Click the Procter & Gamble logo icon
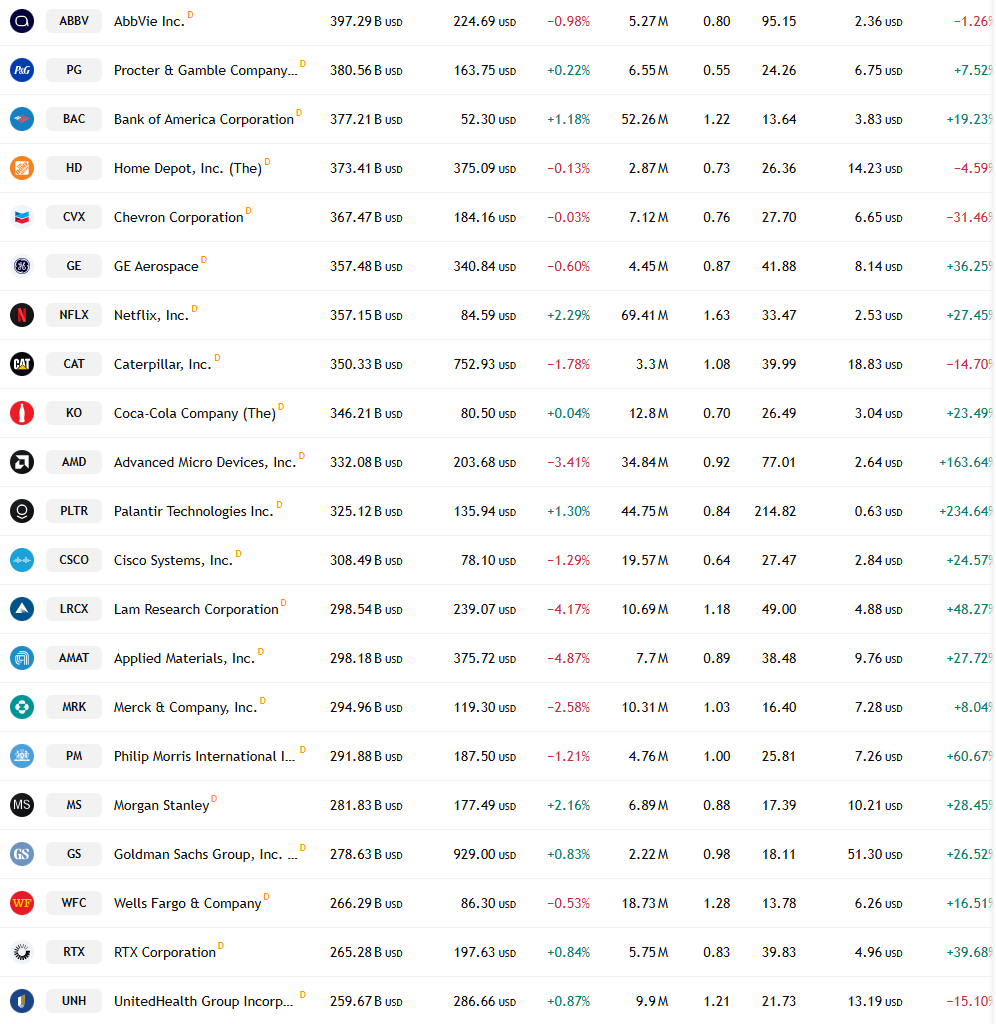Image resolution: width=996 pixels, height=1024 pixels. [x=22, y=70]
